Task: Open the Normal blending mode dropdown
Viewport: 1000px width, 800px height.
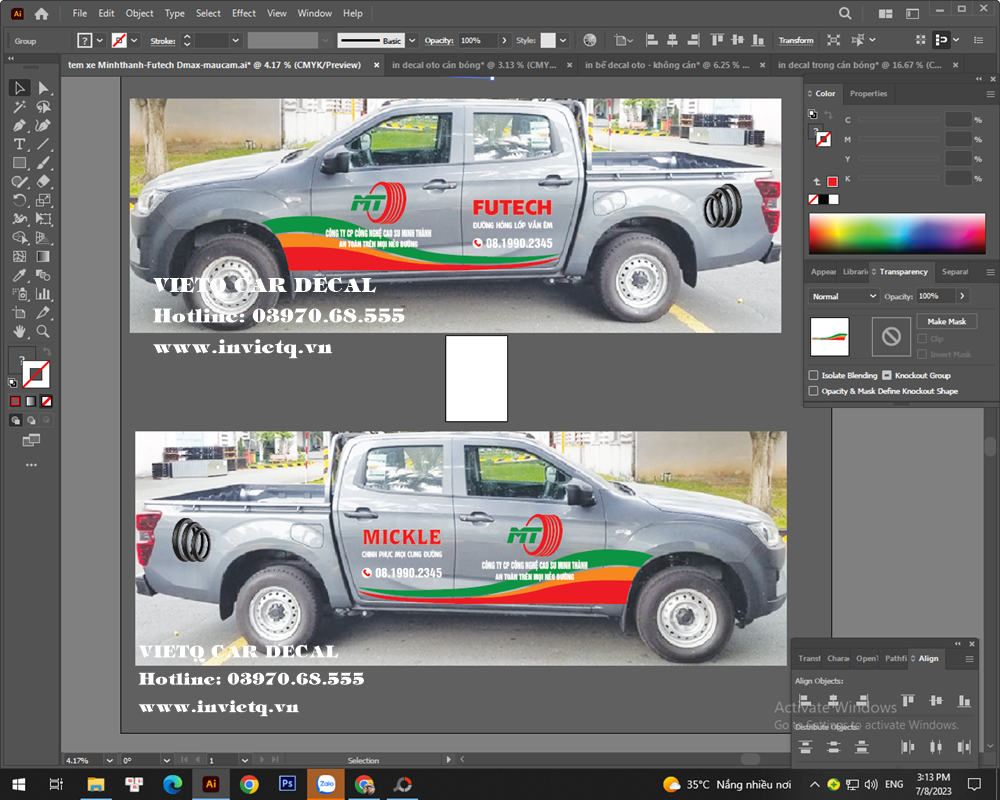Action: (845, 296)
